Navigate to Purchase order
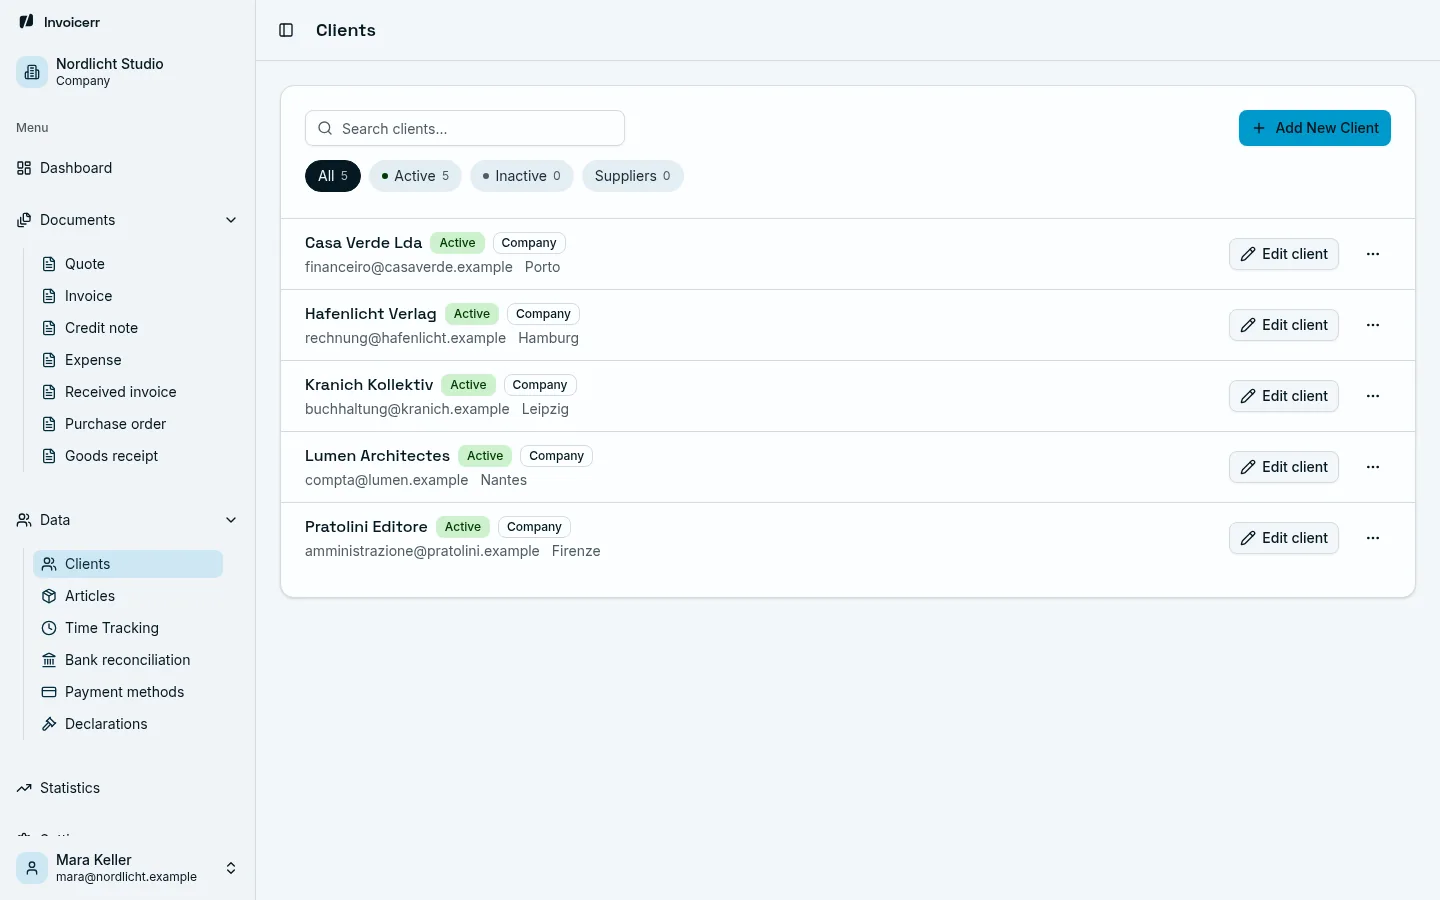Viewport: 1440px width, 900px height. click(x=128, y=424)
